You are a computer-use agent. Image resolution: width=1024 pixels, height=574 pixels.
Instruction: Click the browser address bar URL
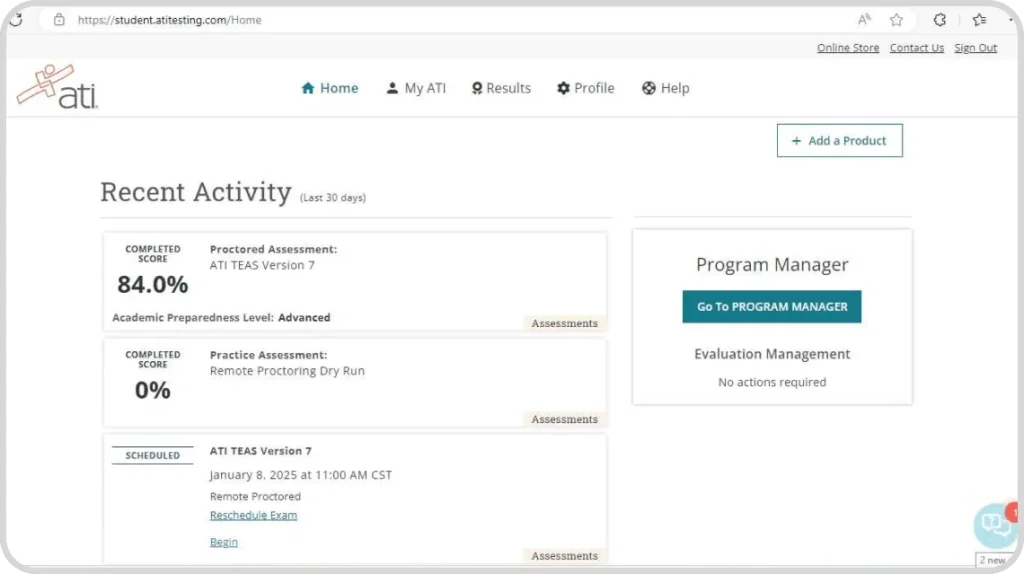click(x=170, y=20)
